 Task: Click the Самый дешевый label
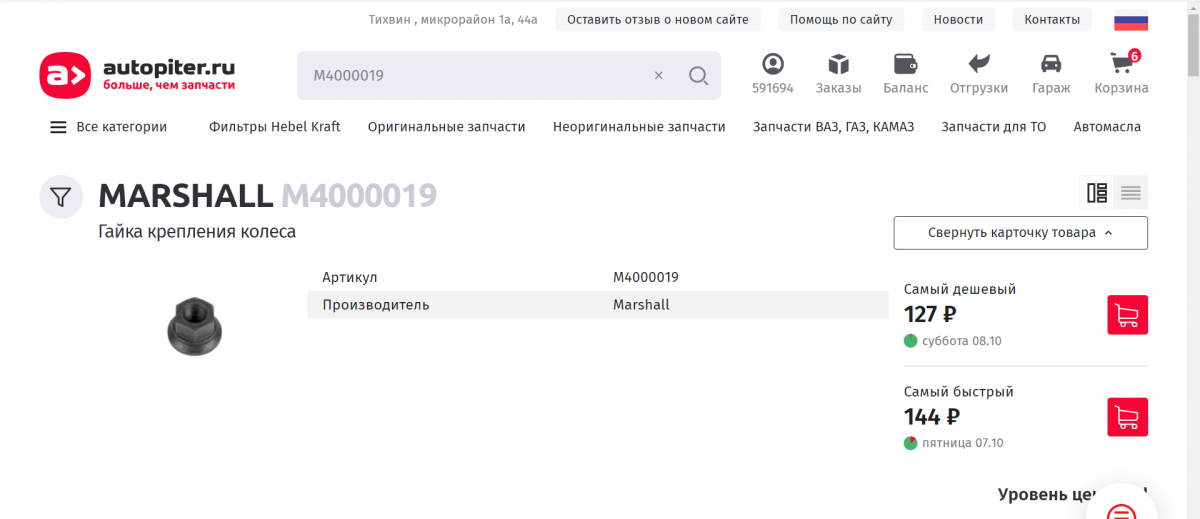pyautogui.click(x=960, y=289)
